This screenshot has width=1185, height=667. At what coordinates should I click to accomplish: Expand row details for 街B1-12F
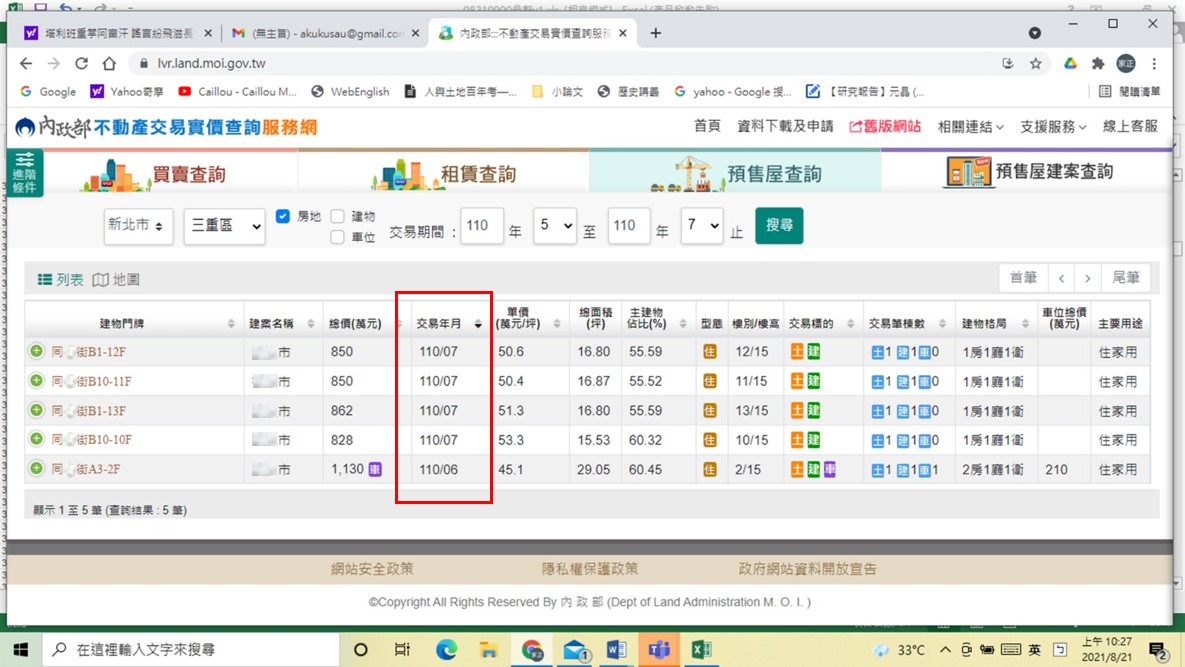[36, 351]
